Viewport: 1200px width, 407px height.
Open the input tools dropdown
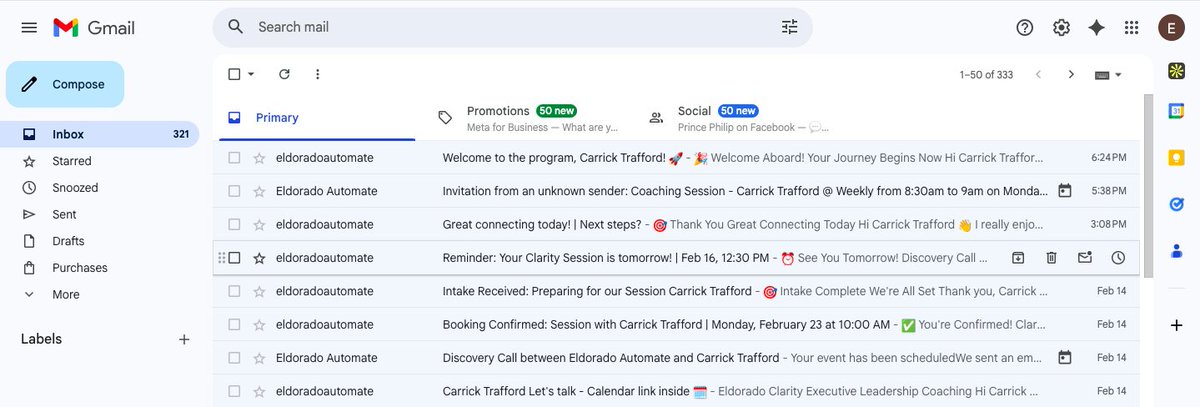(1109, 74)
